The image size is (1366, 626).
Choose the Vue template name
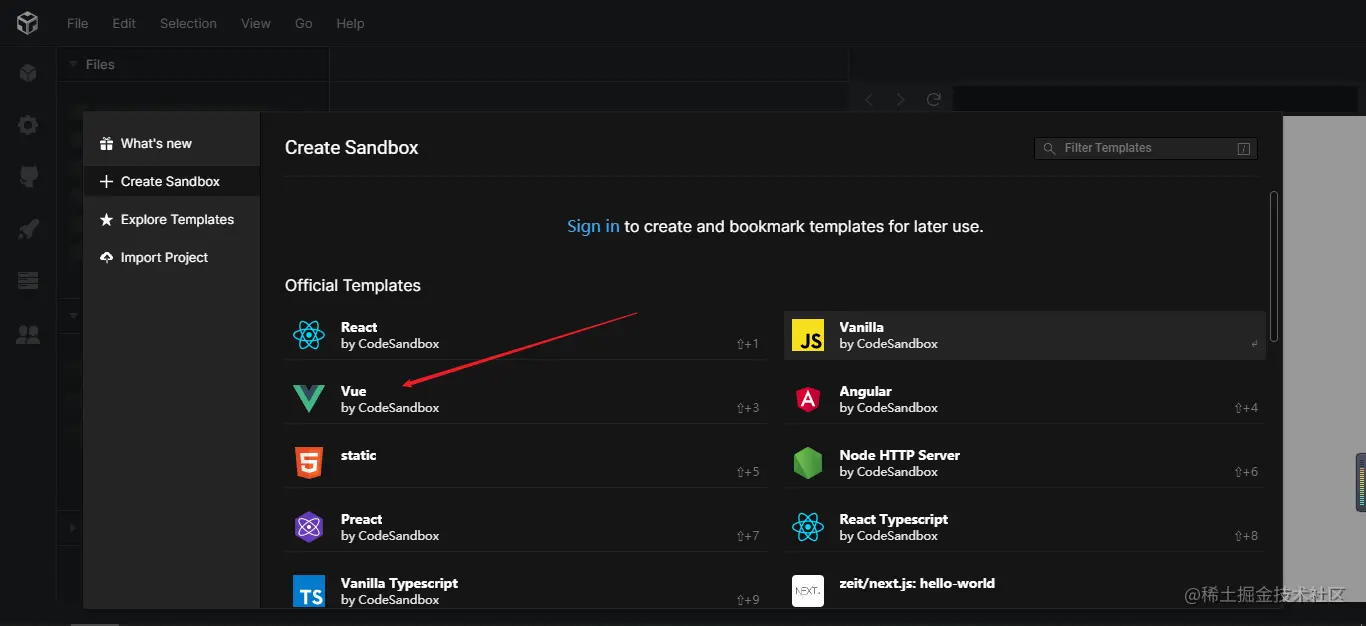tap(354, 391)
